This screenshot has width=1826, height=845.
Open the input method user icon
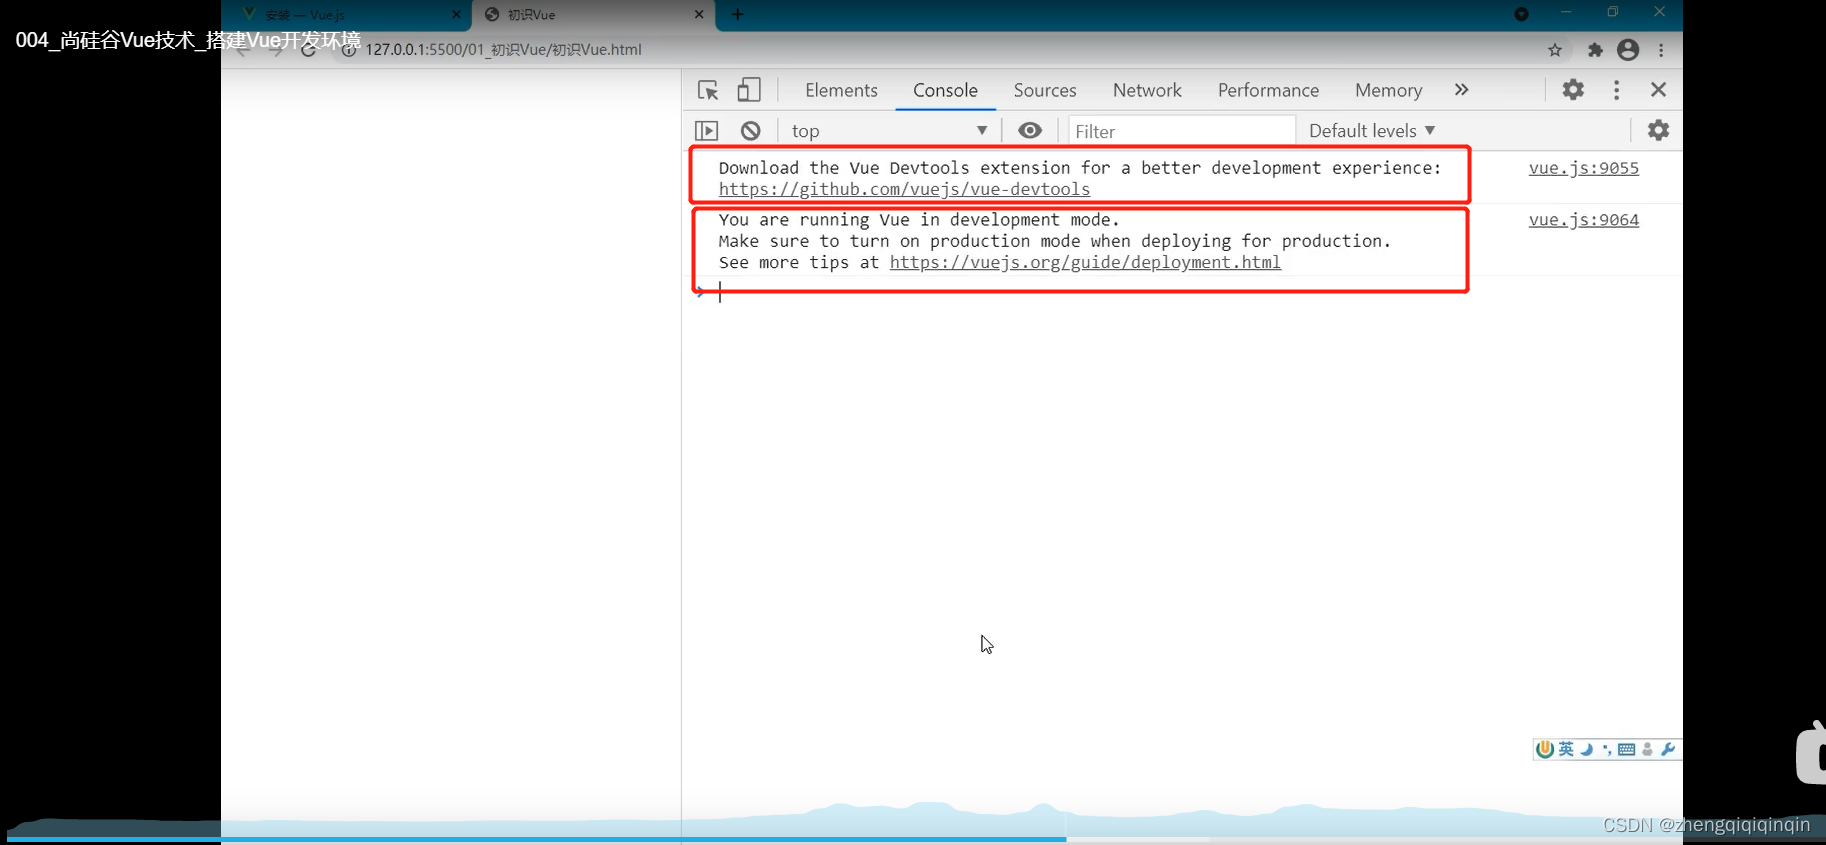pyautogui.click(x=1648, y=749)
